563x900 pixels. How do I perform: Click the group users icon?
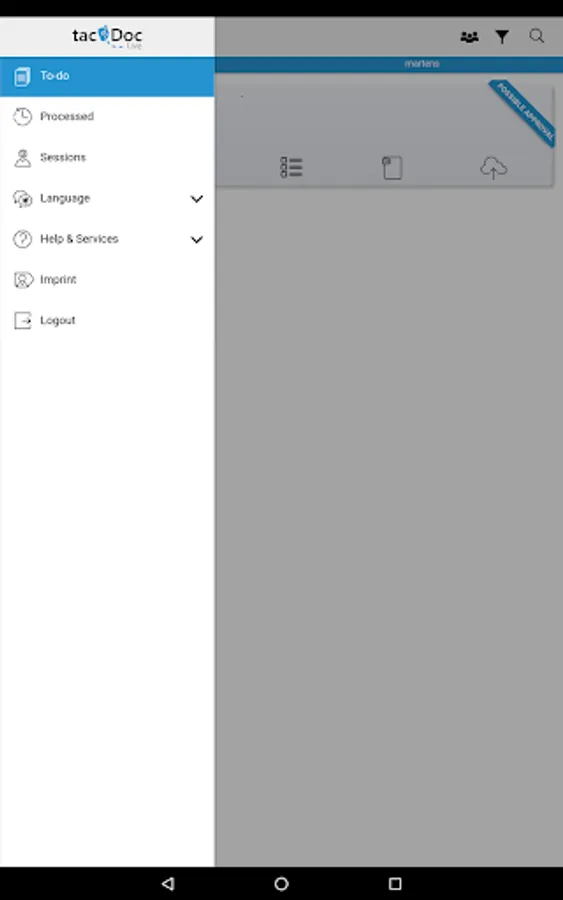(x=469, y=37)
